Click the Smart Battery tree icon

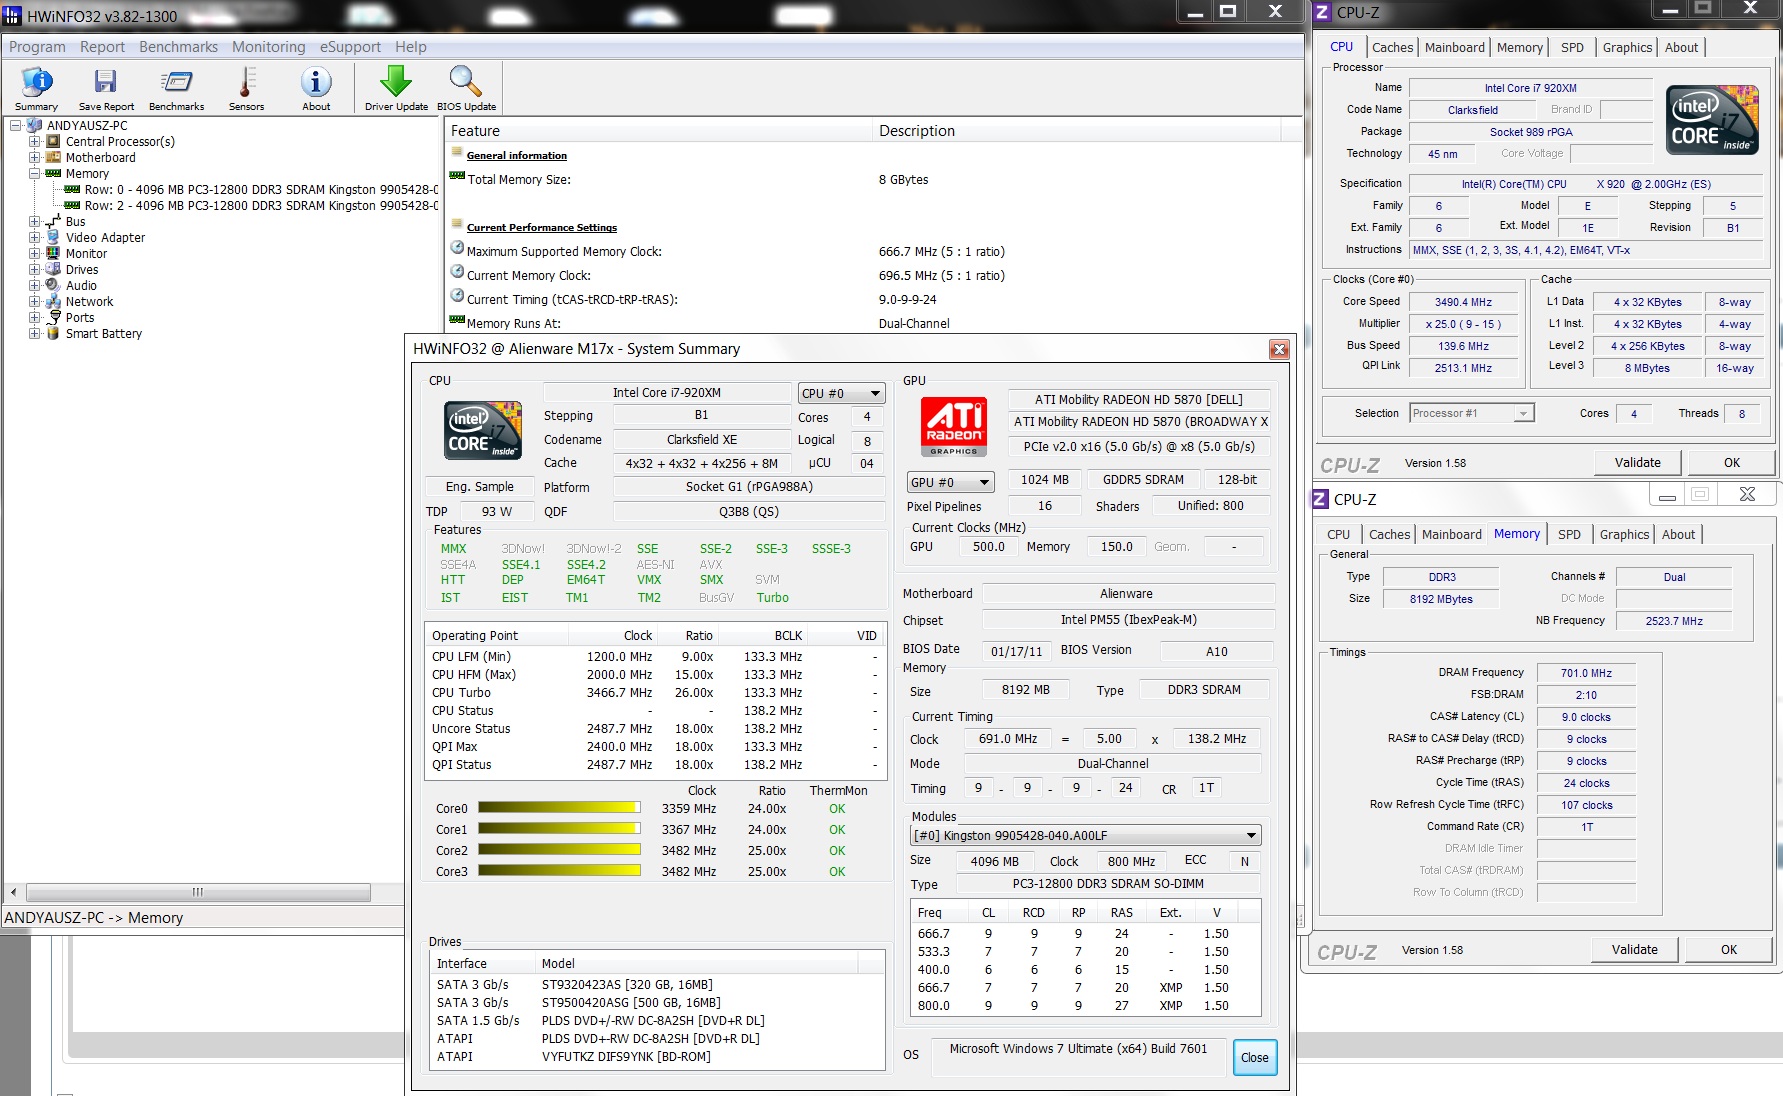(x=53, y=333)
